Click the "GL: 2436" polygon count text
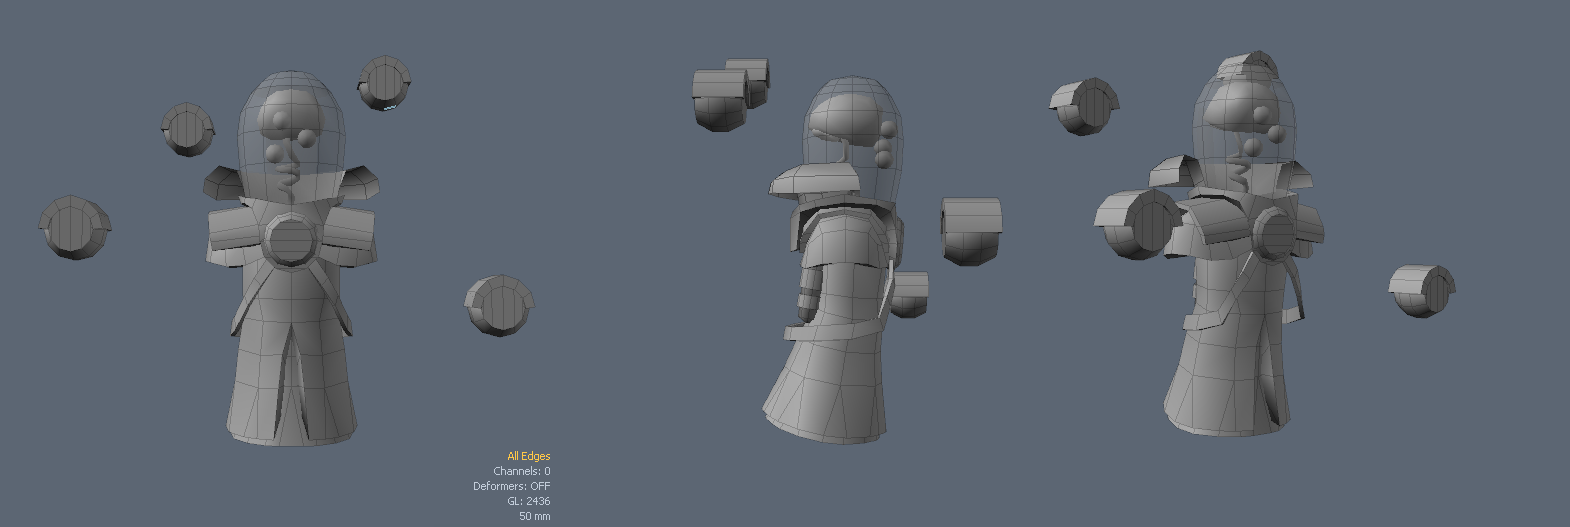 [528, 501]
